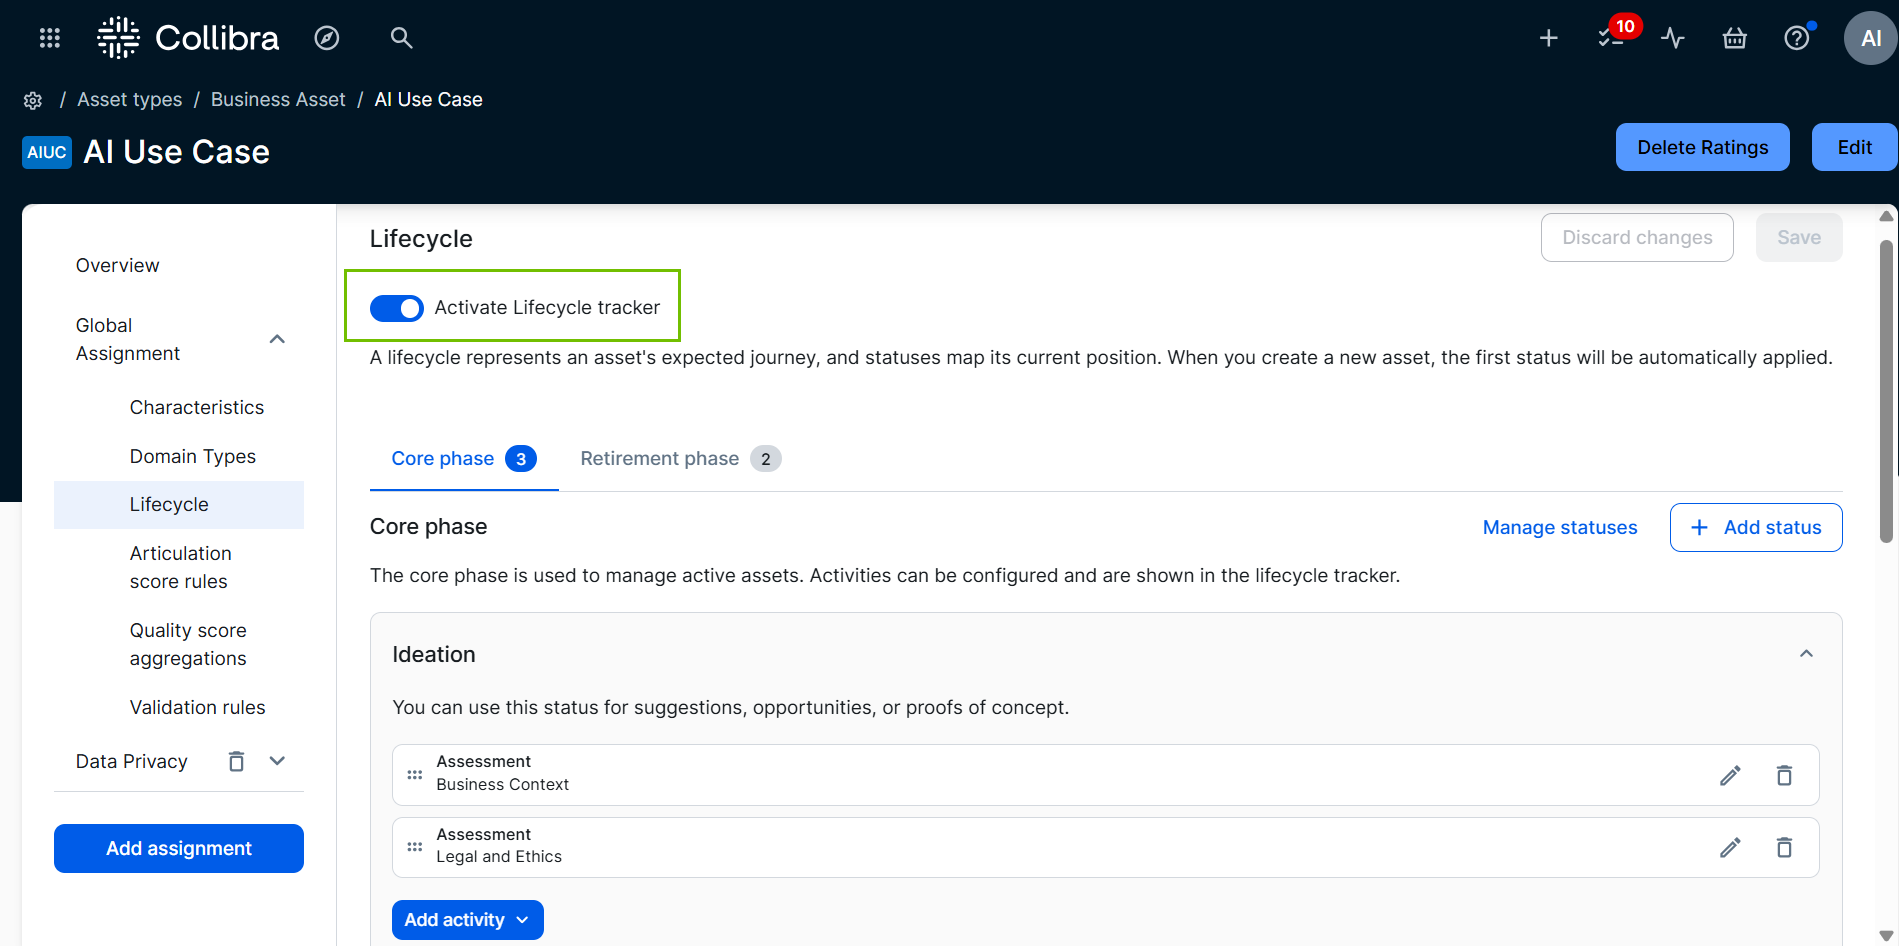Viewport: 1899px width, 946px height.
Task: Expand the Data Privacy assignment
Action: coord(277,762)
